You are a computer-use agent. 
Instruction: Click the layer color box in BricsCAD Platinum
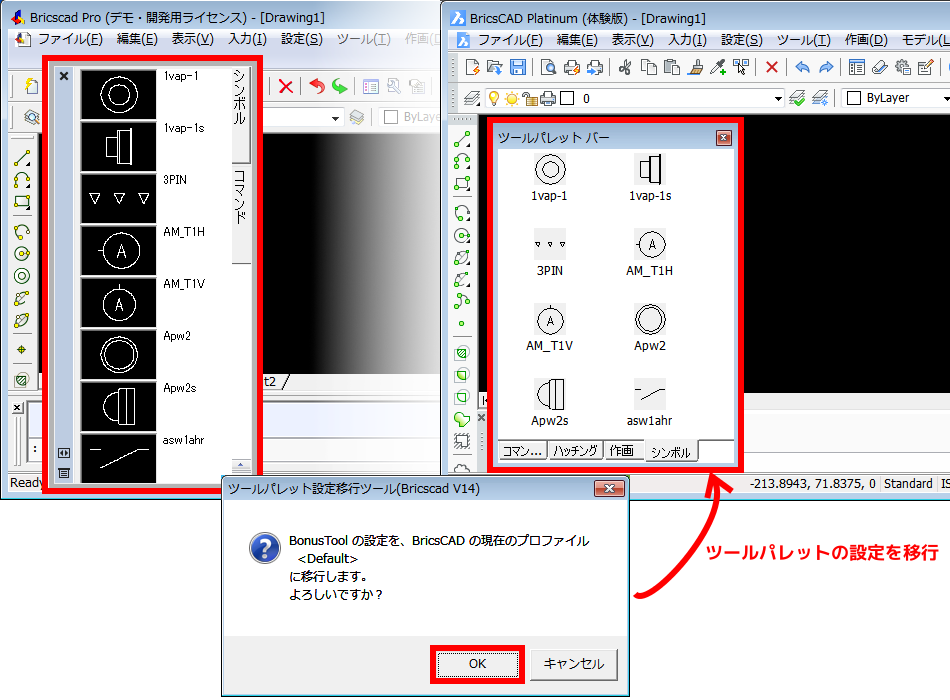tap(567, 98)
